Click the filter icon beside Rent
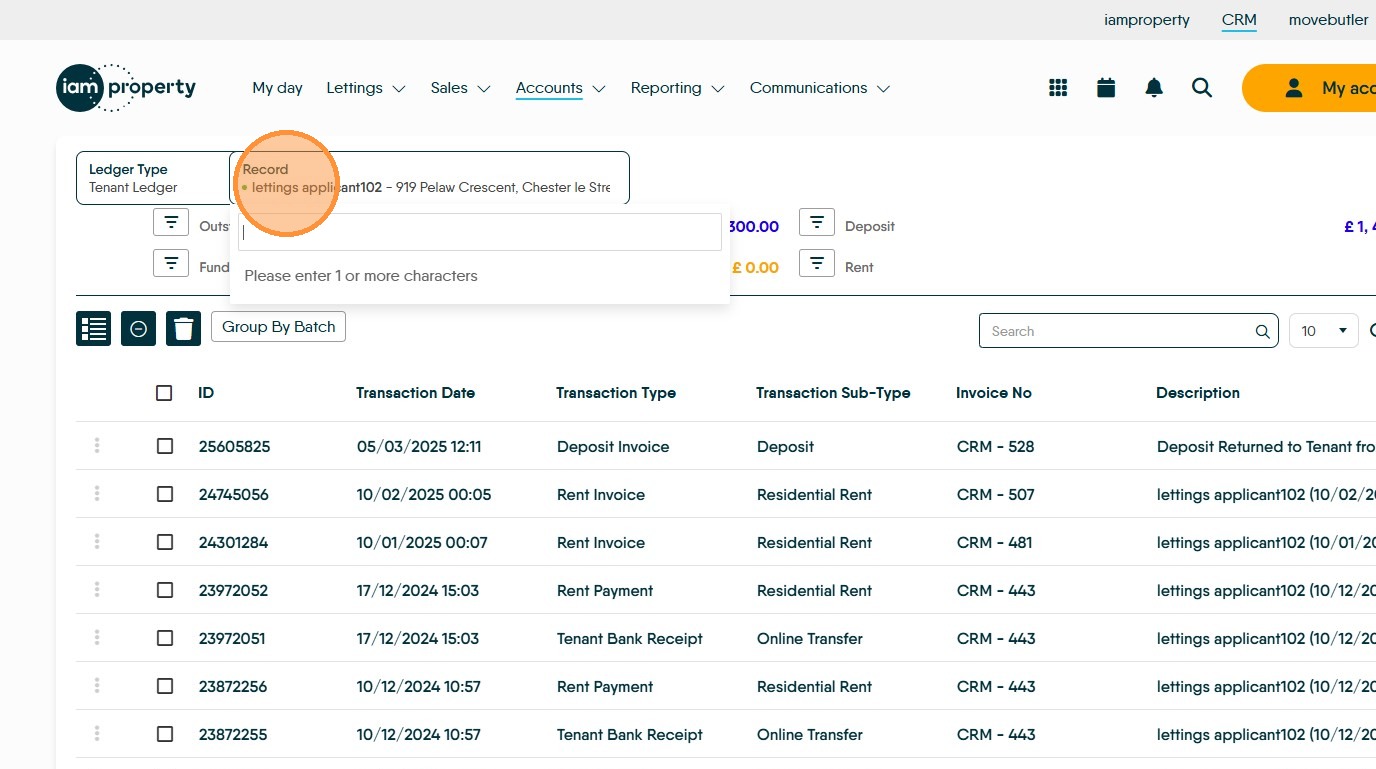 click(816, 264)
